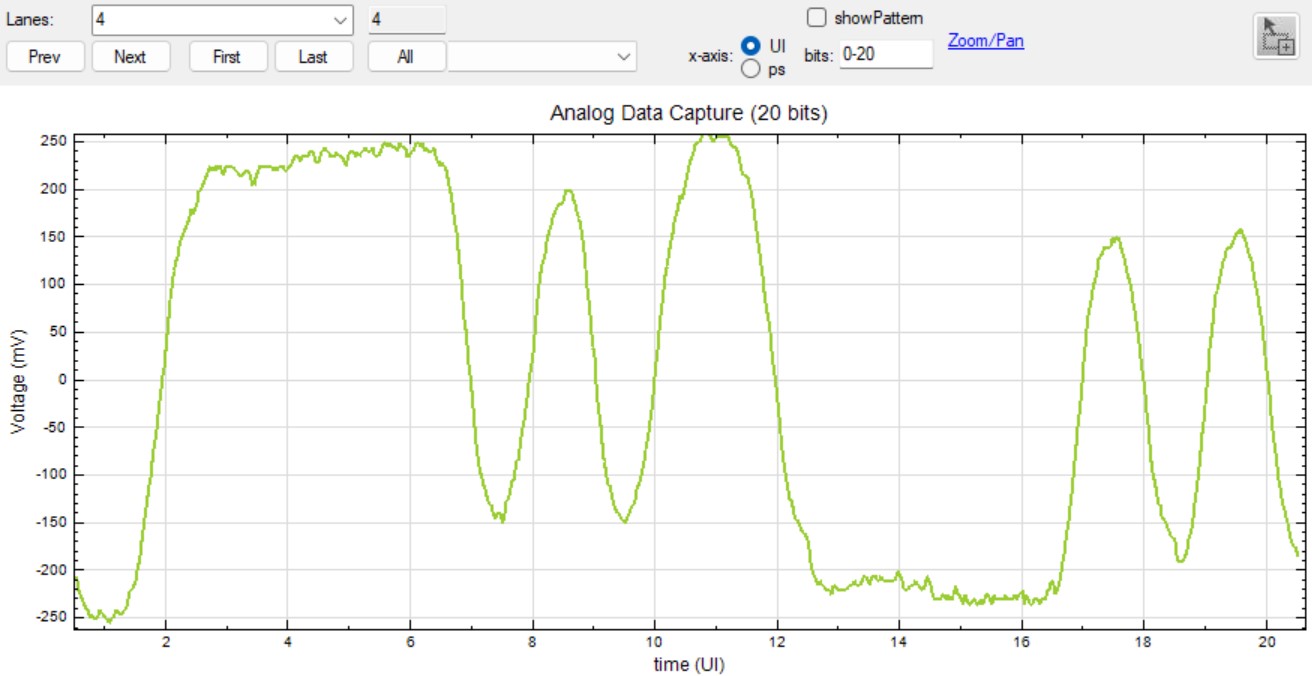Click the gray lane number box showing 4
Image resolution: width=1312 pixels, height=676 pixels.
pos(406,20)
